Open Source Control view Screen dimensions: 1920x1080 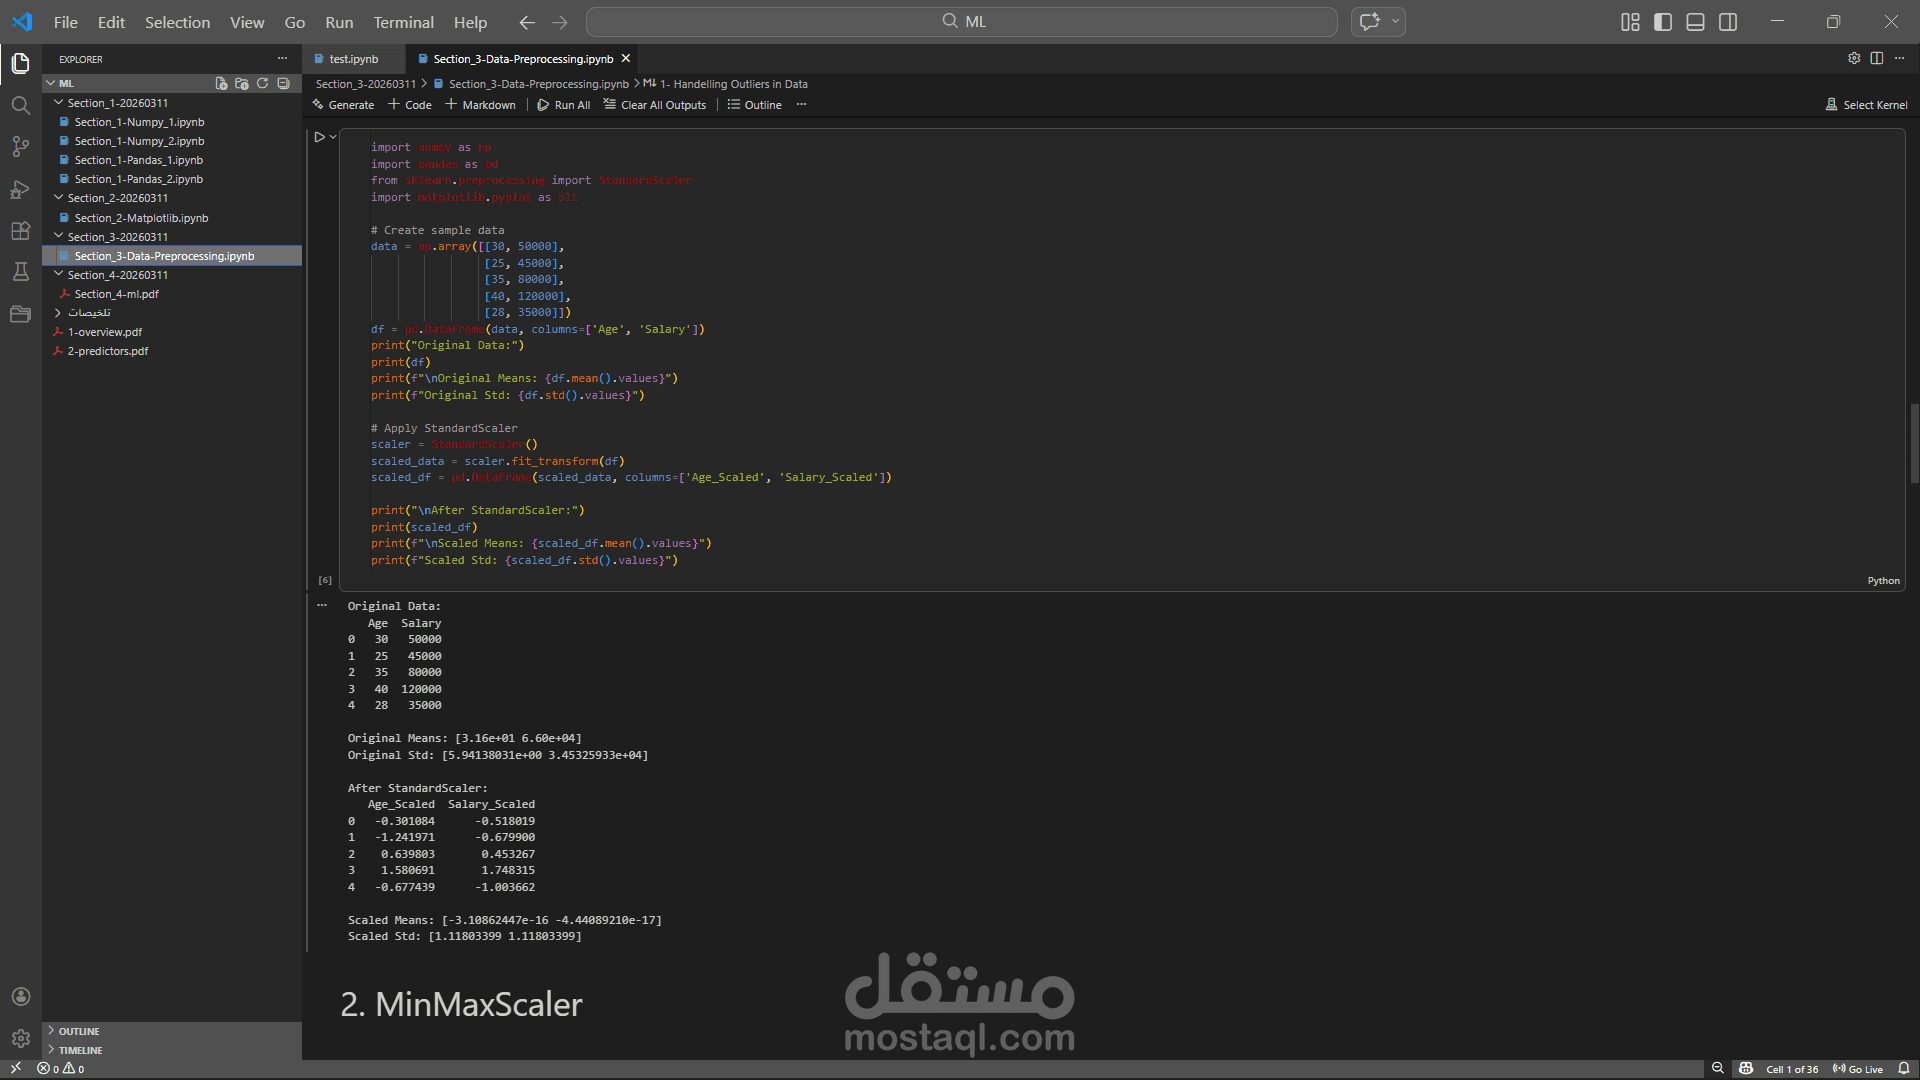click(20, 147)
